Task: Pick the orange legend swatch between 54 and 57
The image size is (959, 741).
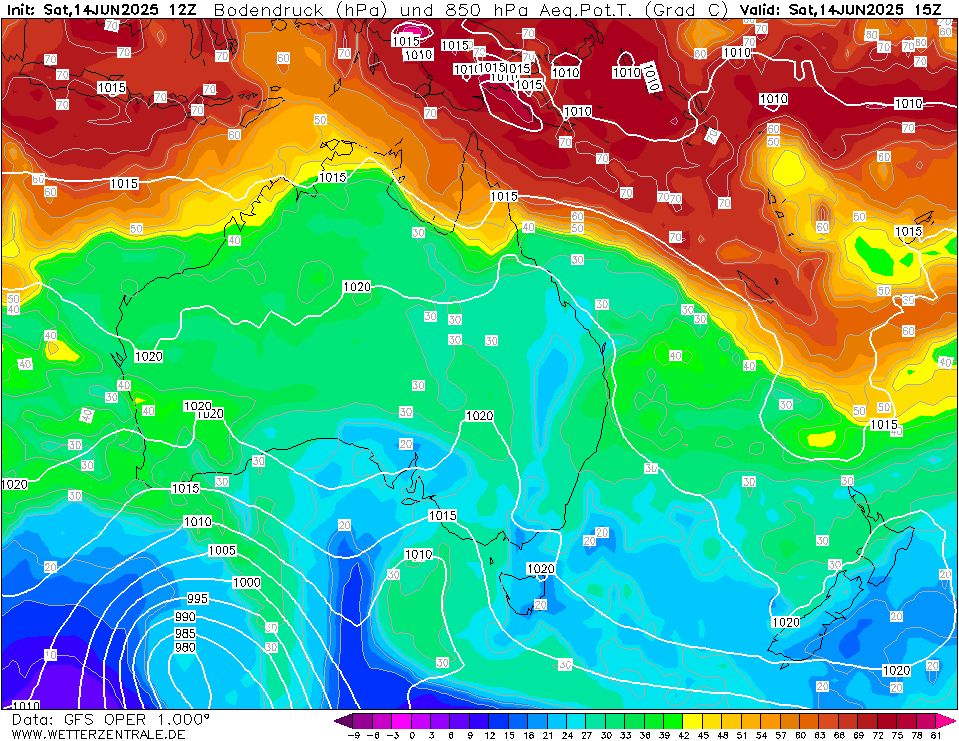Action: click(x=771, y=721)
